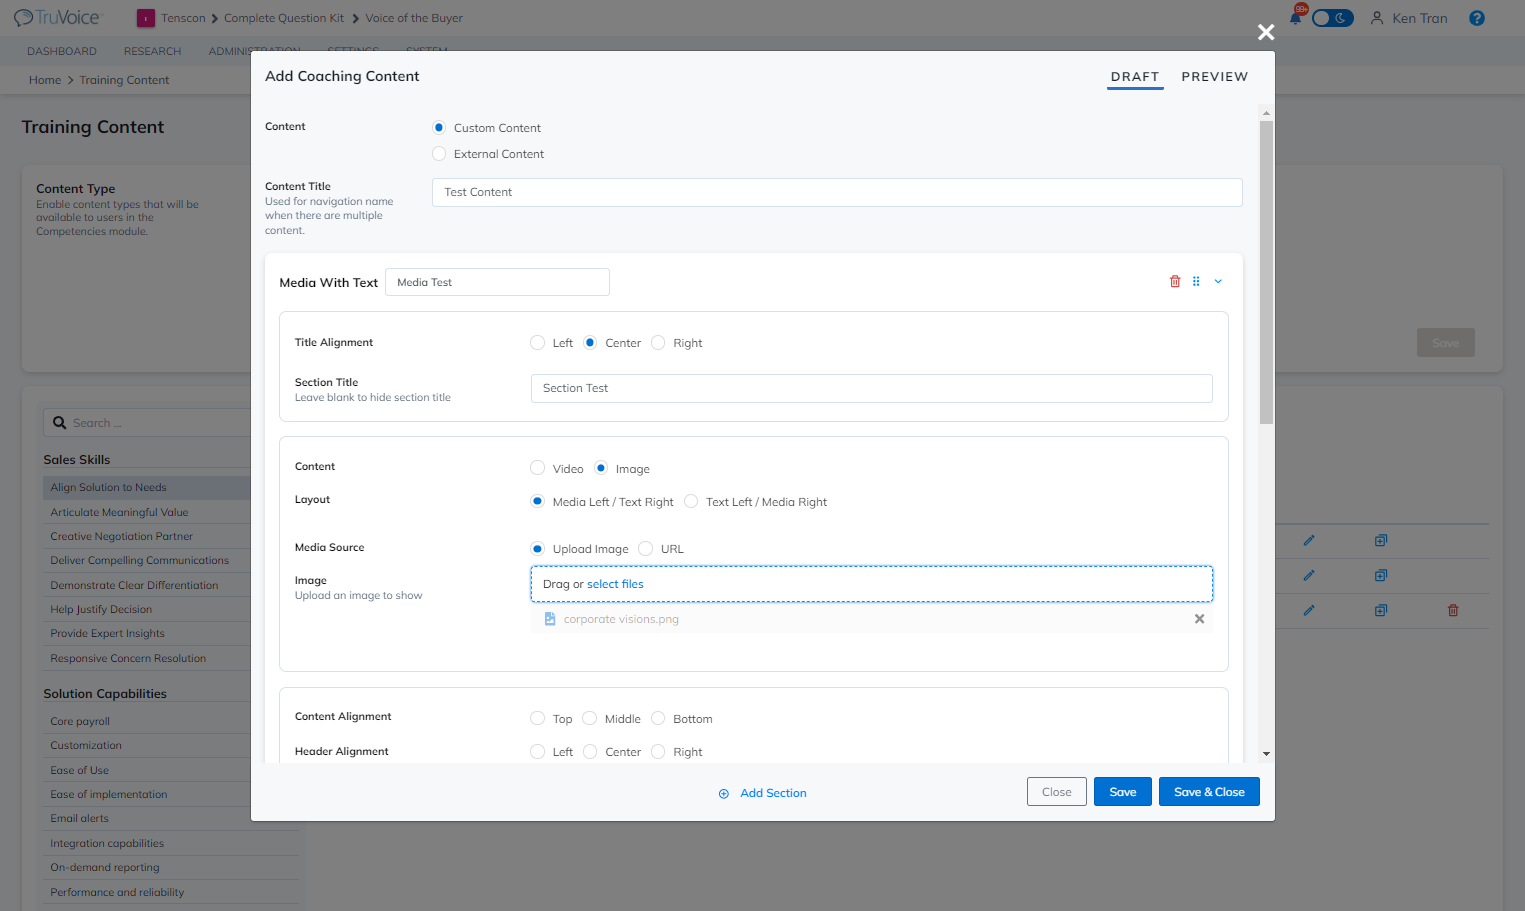Go to Home in the breadcrumb
This screenshot has height=911, width=1525.
tap(45, 80)
